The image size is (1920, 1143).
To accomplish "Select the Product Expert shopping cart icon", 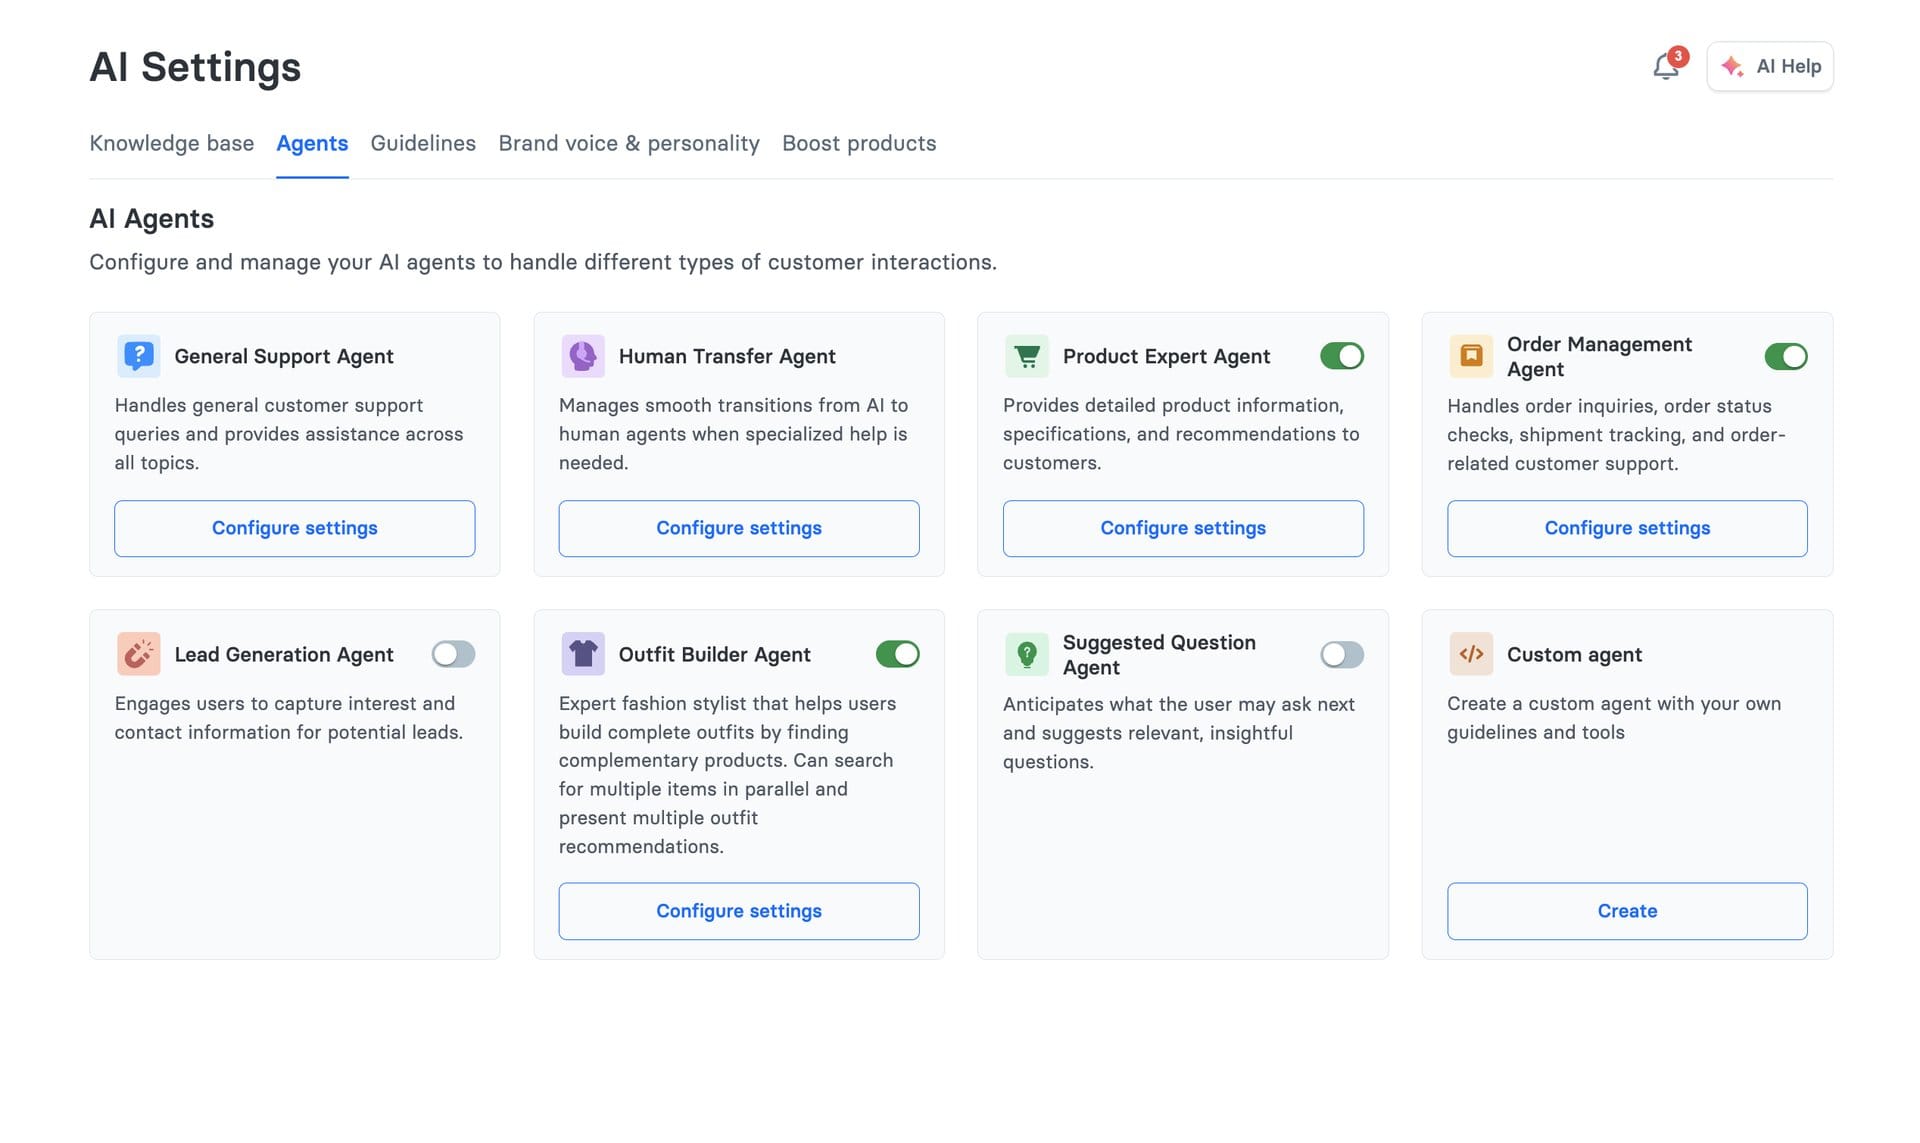I will tap(1028, 356).
